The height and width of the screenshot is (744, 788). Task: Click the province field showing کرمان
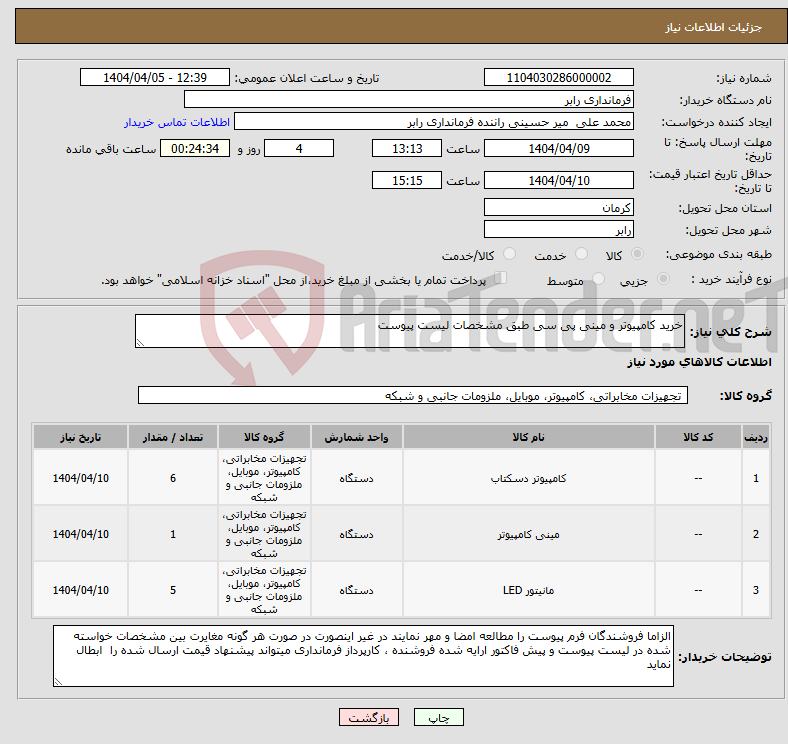pyautogui.click(x=559, y=207)
